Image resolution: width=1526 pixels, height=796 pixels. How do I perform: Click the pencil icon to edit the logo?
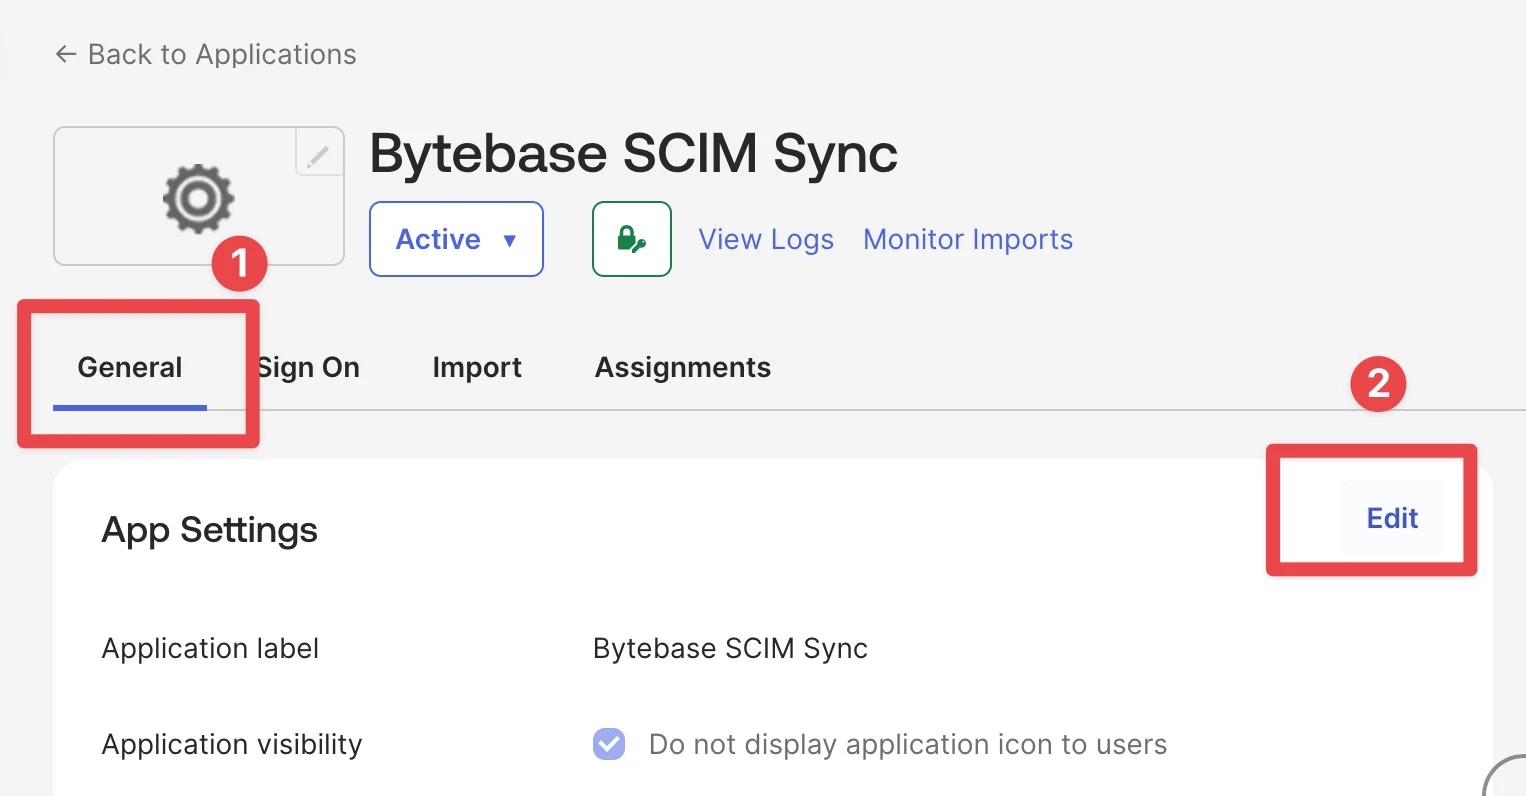319,155
